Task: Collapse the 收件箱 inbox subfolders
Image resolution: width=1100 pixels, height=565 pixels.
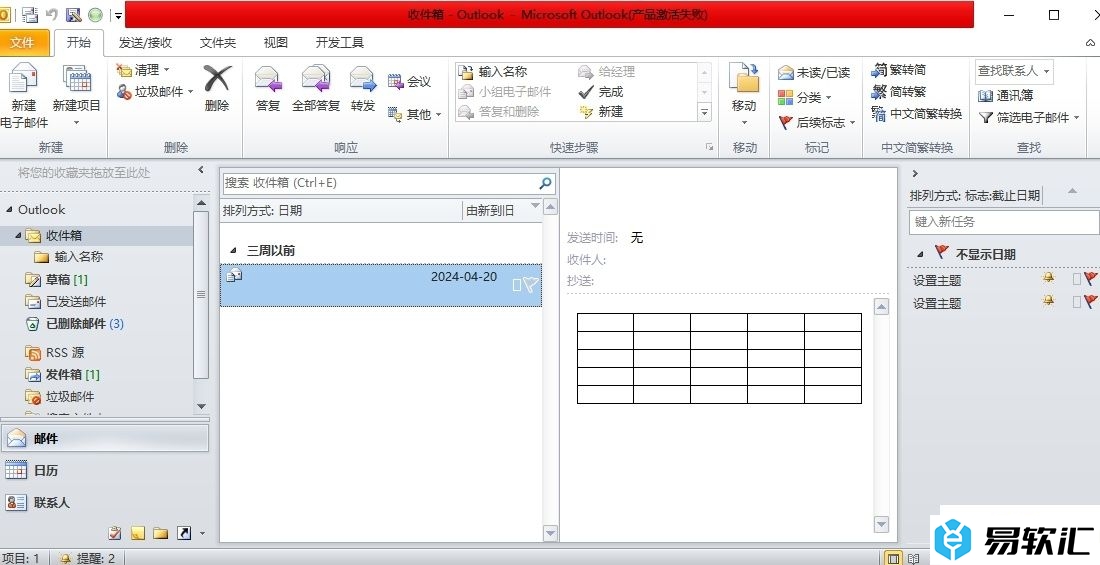Action: (x=18, y=235)
